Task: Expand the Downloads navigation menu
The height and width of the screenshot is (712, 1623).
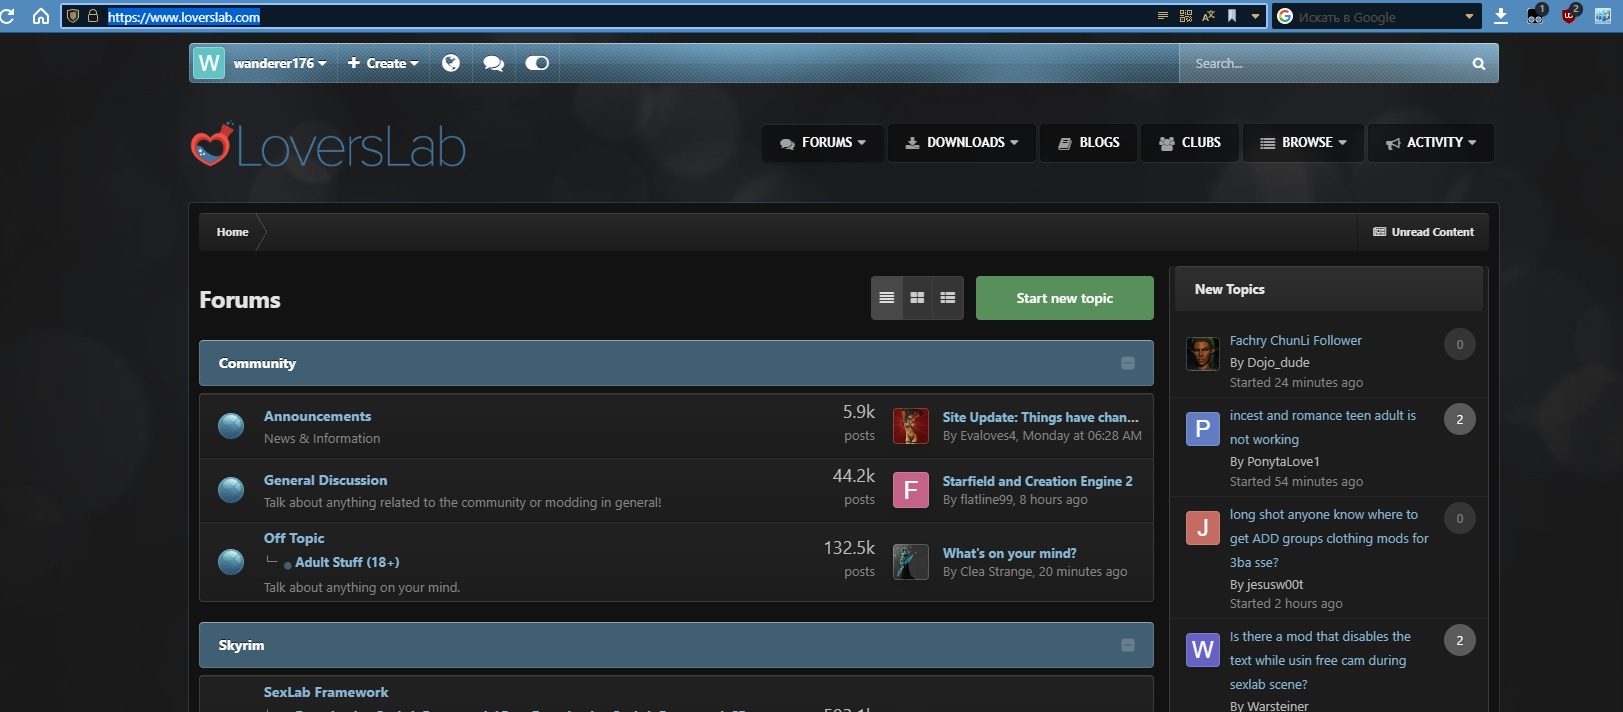Action: coord(962,142)
